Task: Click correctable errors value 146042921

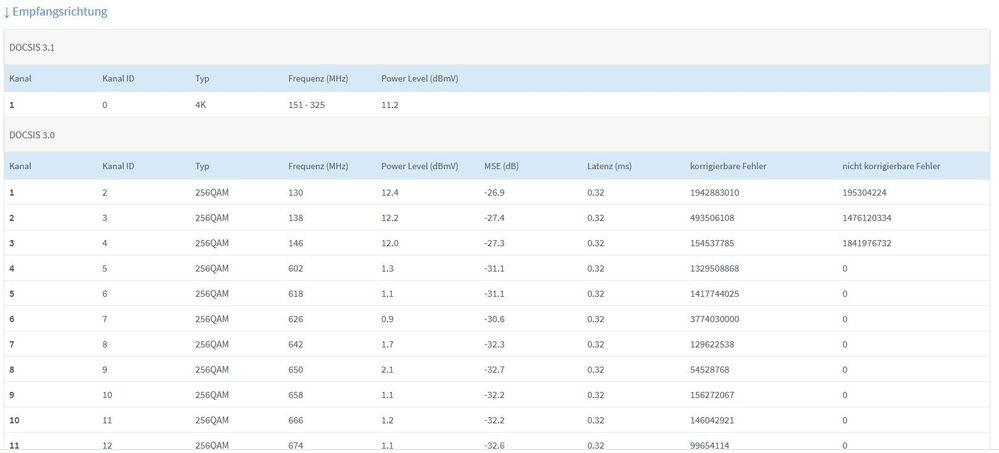Action: 712,421
